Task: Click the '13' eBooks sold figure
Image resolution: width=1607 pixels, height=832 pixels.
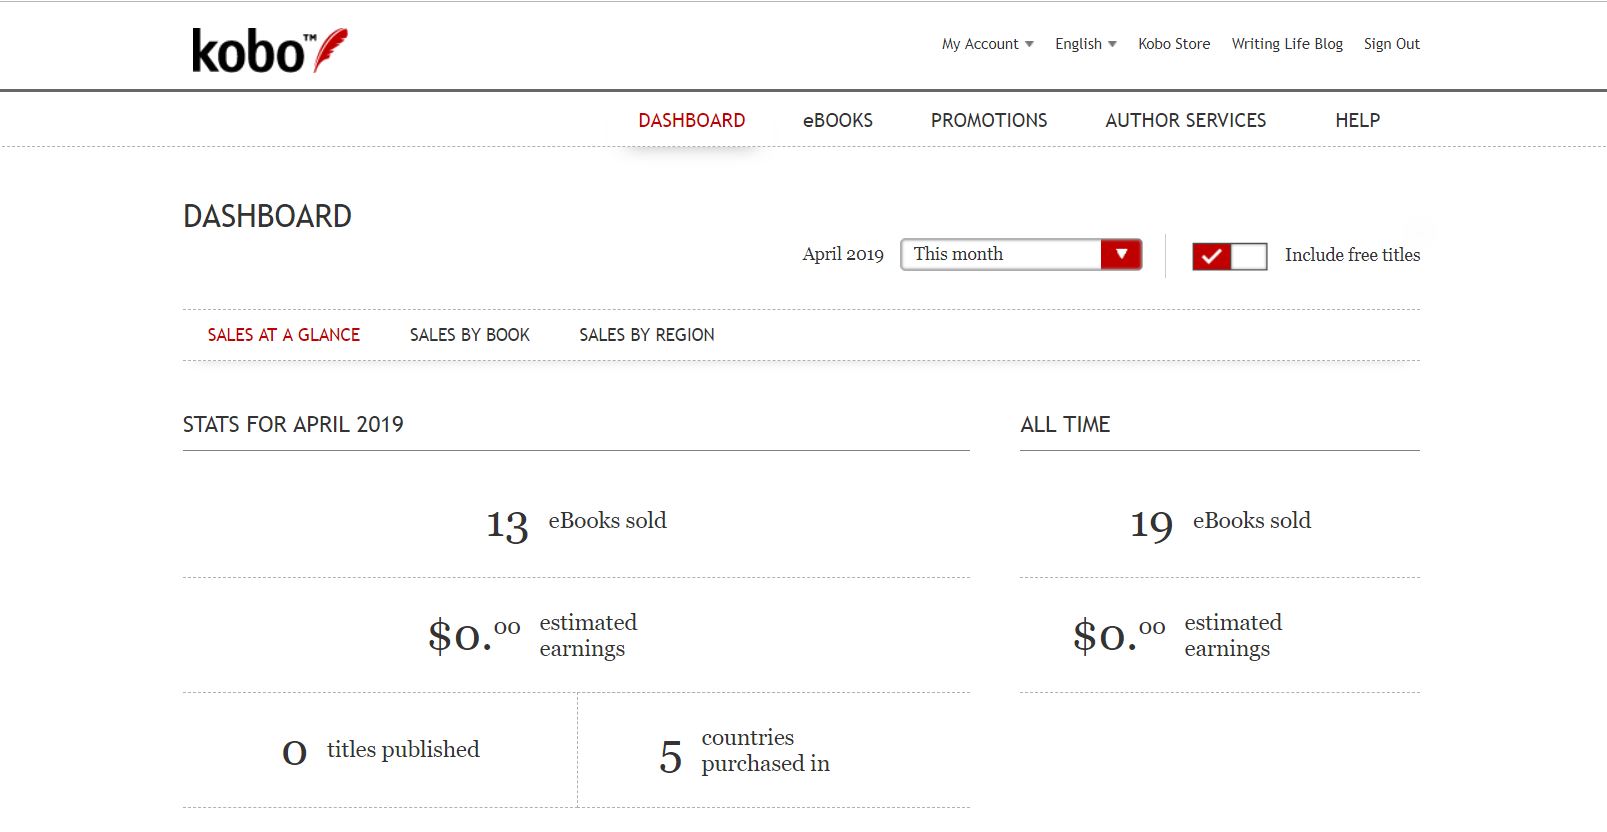Action: [x=507, y=525]
